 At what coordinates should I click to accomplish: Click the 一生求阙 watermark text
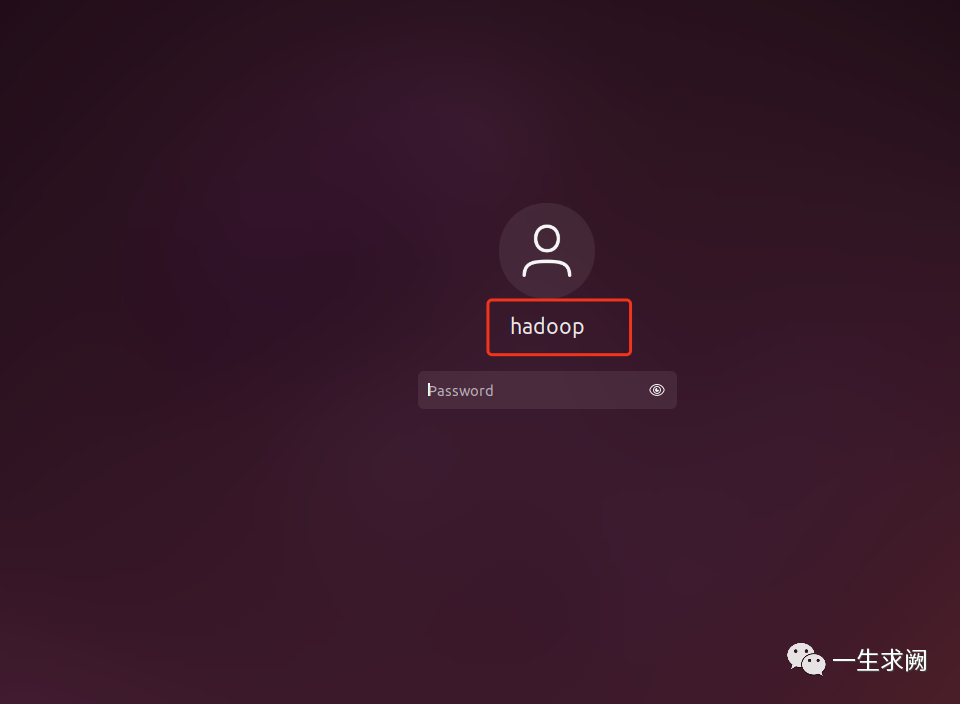click(x=880, y=661)
